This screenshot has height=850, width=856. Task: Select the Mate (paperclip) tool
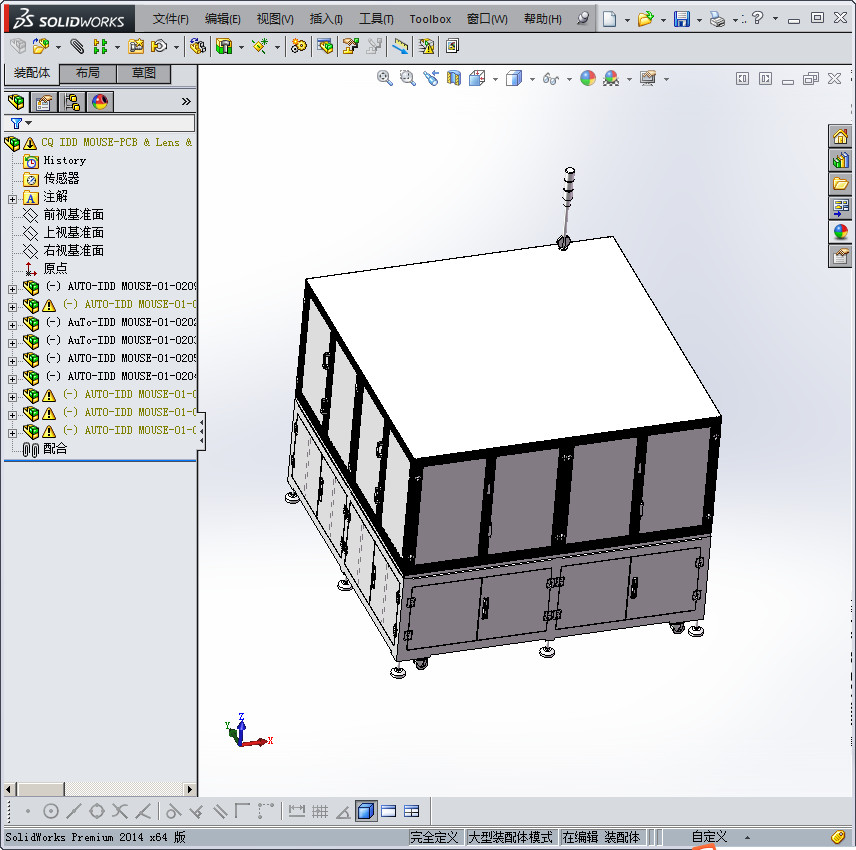(77, 46)
